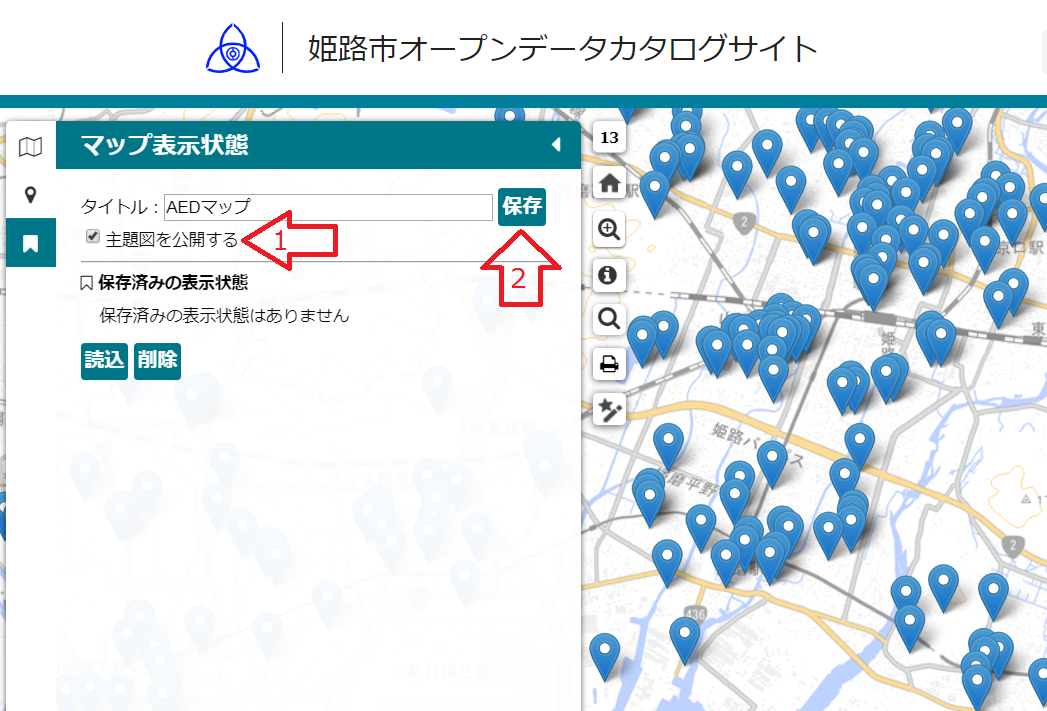This screenshot has height=711, width=1047.
Task: Open the information tool
Action: click(x=609, y=274)
